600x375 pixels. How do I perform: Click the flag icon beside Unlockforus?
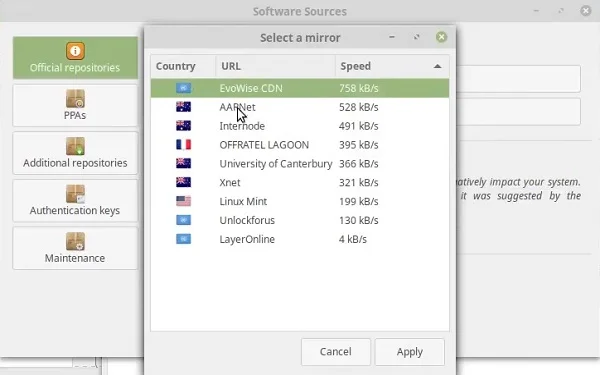183,220
